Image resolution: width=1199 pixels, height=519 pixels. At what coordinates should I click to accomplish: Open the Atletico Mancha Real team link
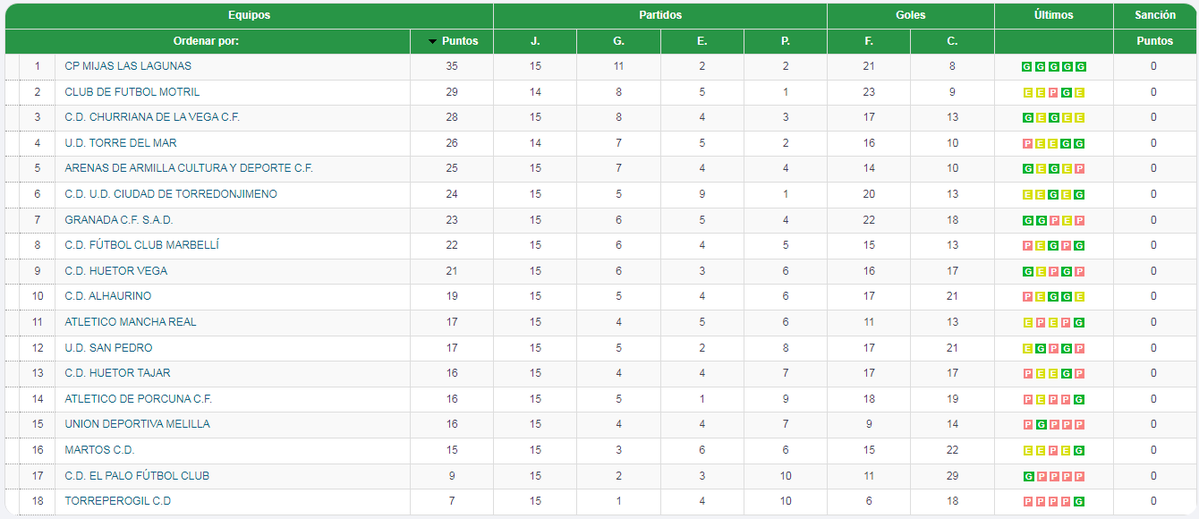click(130, 322)
